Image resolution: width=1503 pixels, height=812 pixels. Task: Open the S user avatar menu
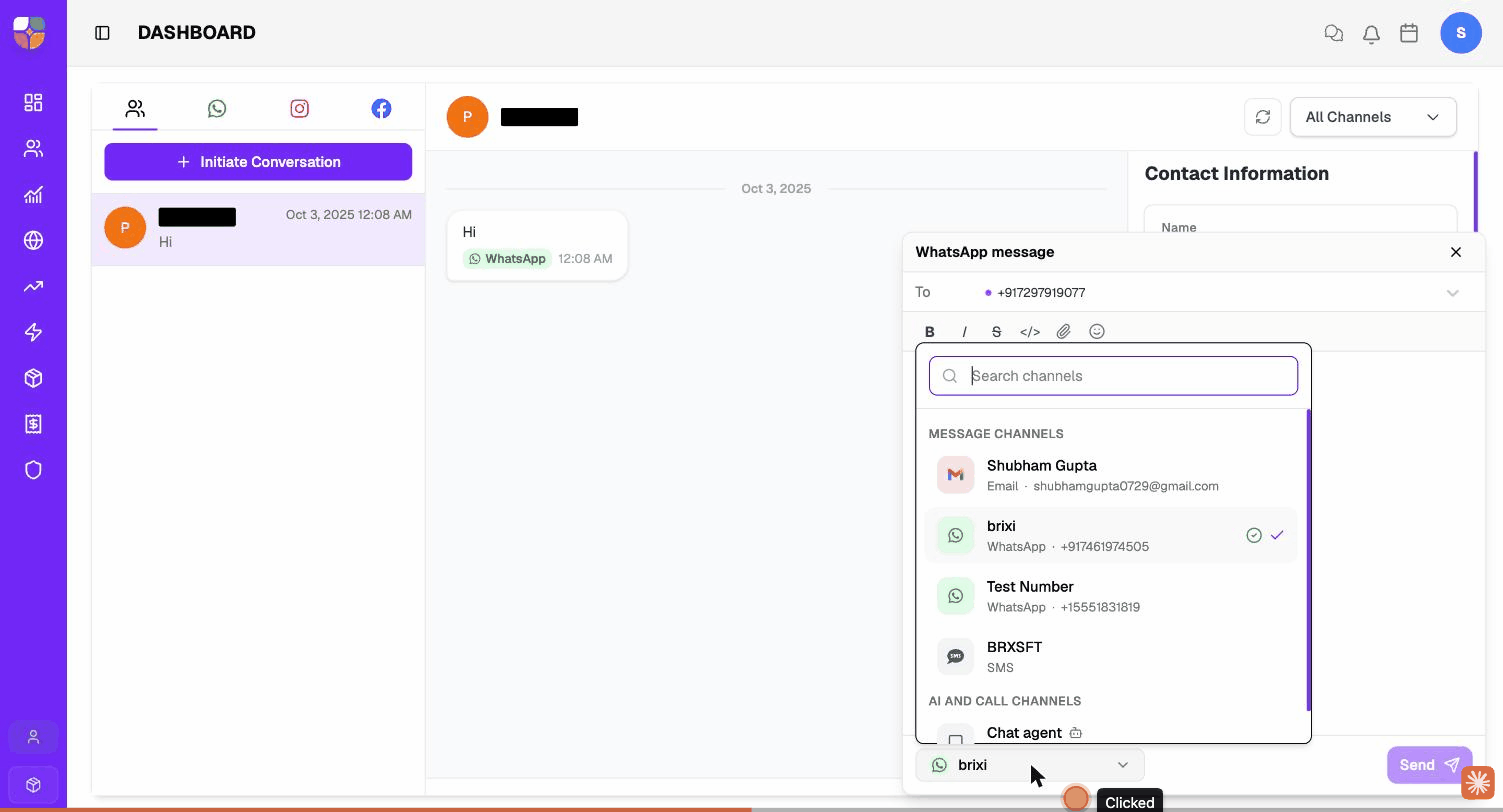pyautogui.click(x=1461, y=33)
